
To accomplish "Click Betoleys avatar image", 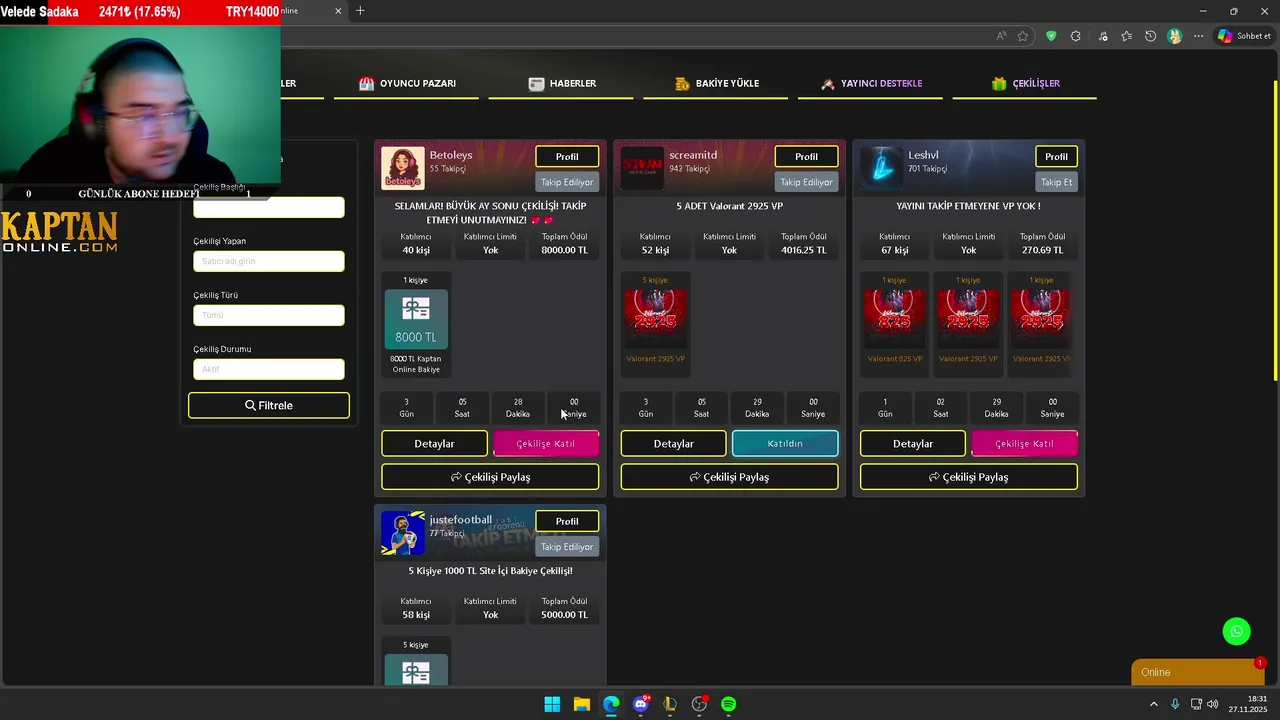I will (x=403, y=168).
